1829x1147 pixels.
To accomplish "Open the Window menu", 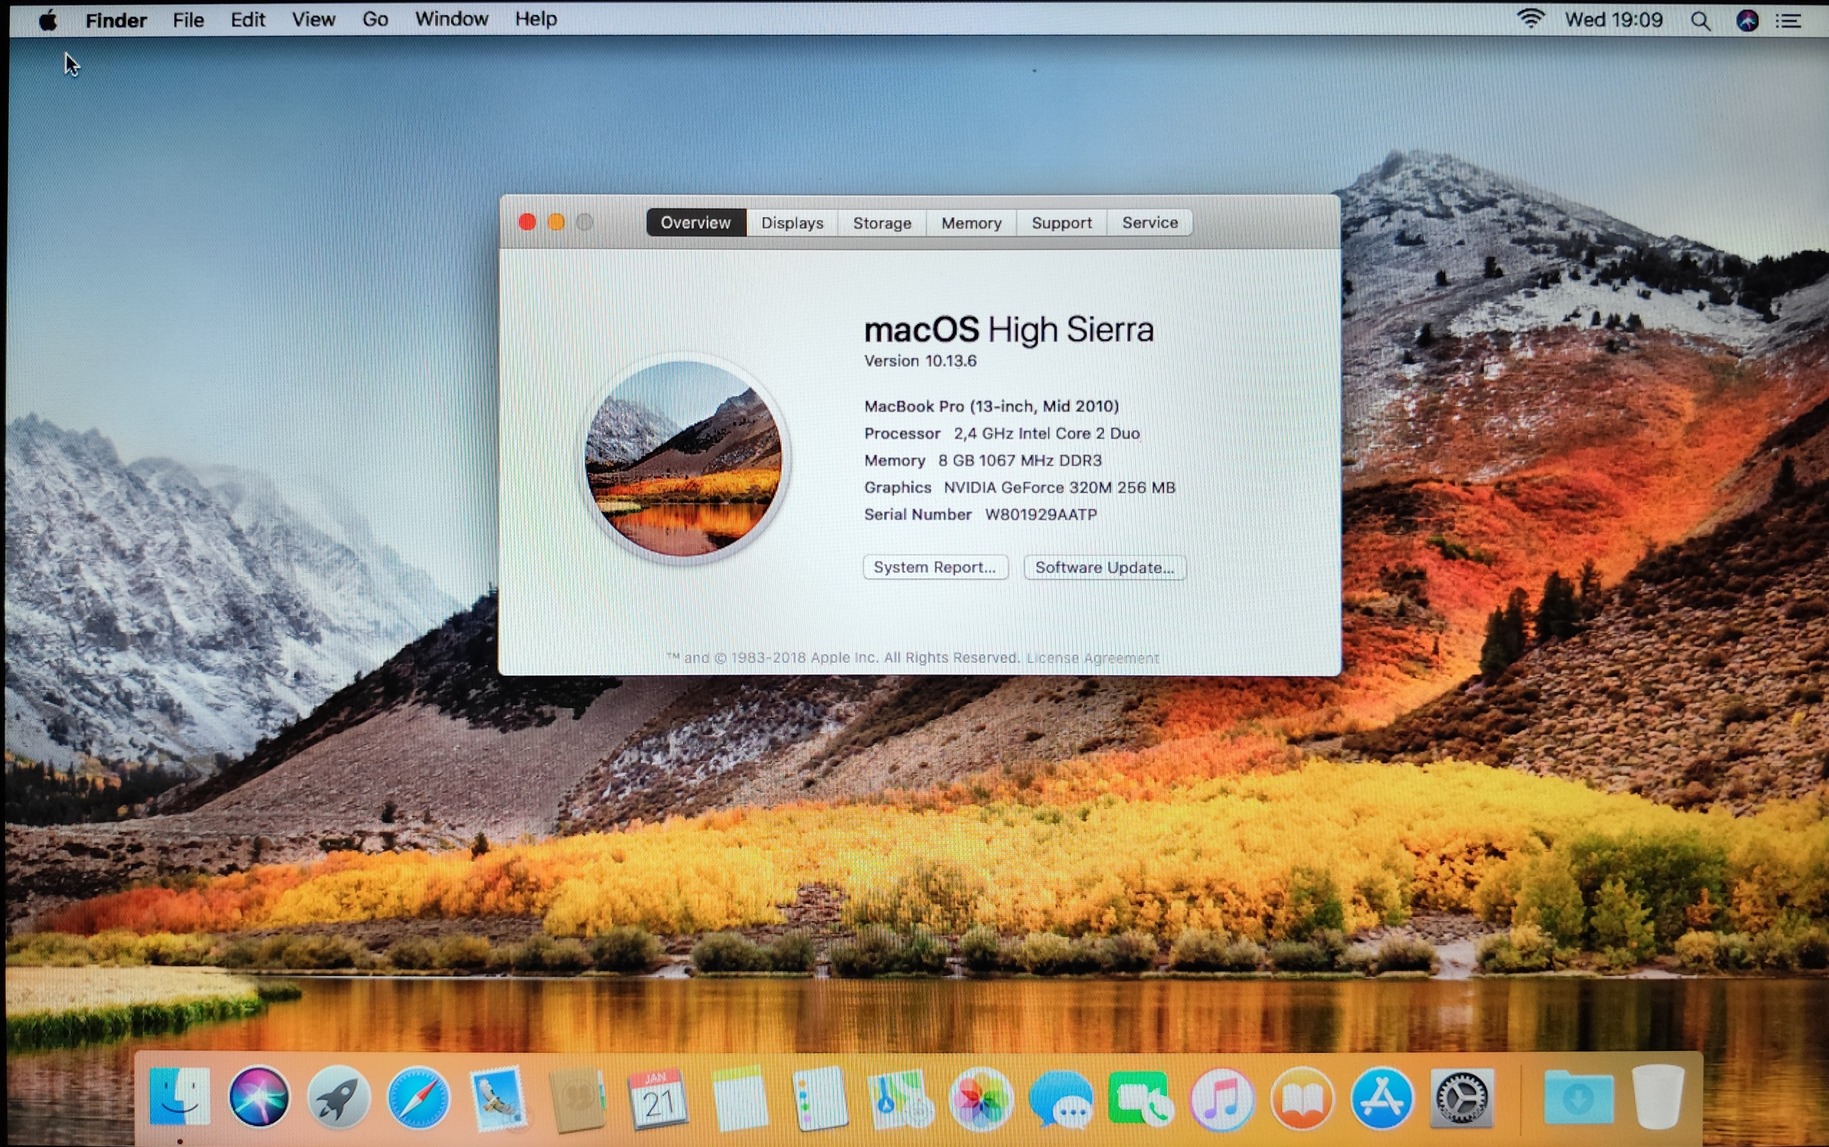I will [451, 20].
